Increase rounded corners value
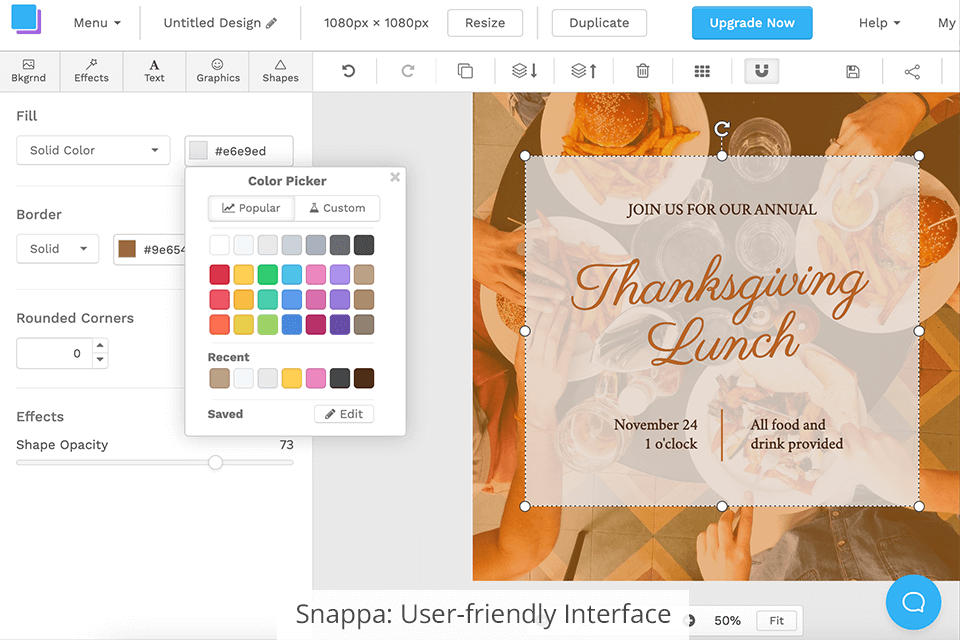 (100, 345)
